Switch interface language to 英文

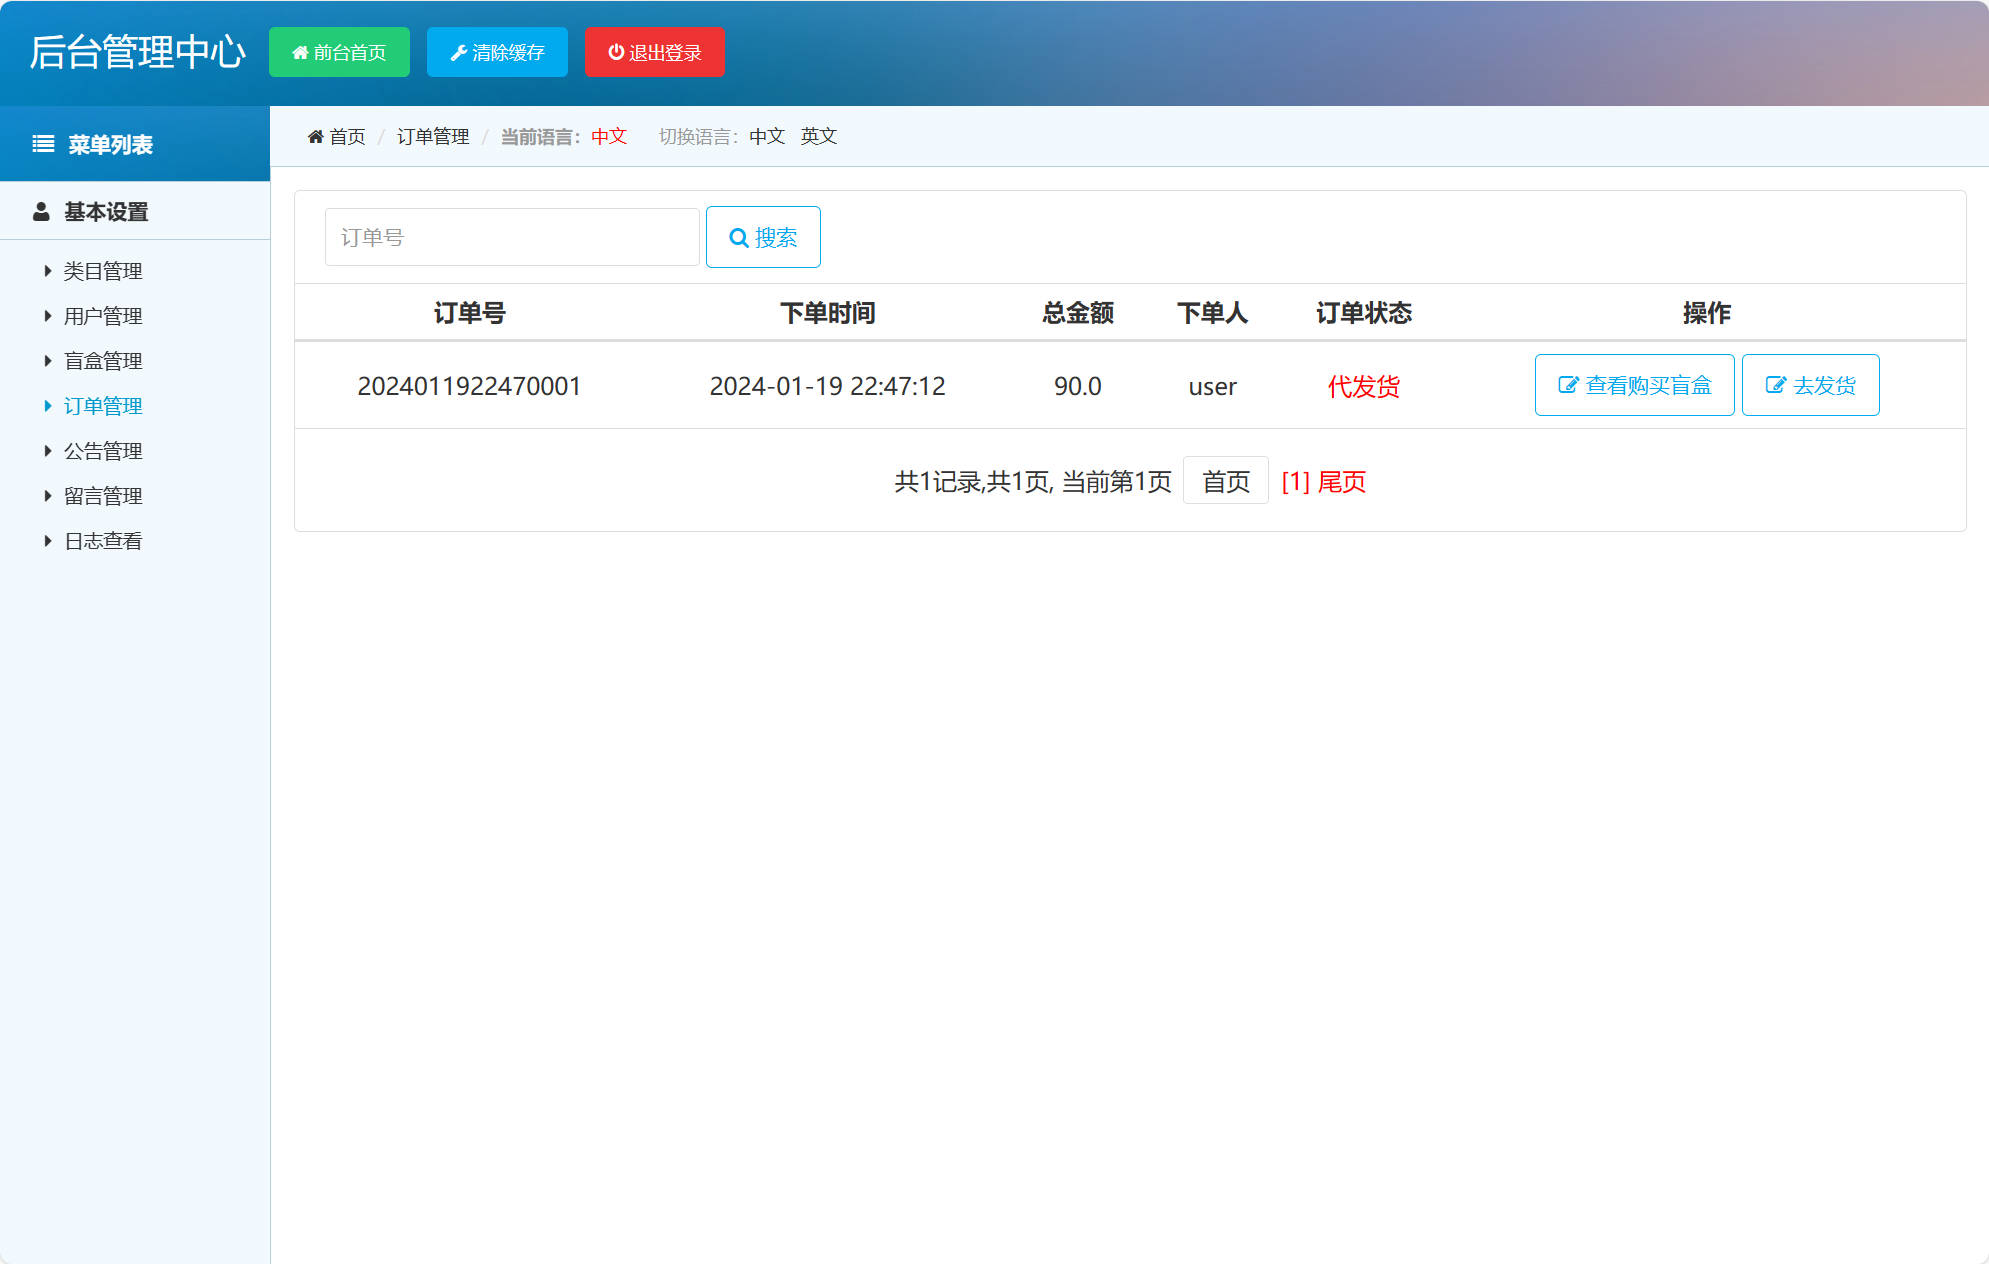pos(819,136)
